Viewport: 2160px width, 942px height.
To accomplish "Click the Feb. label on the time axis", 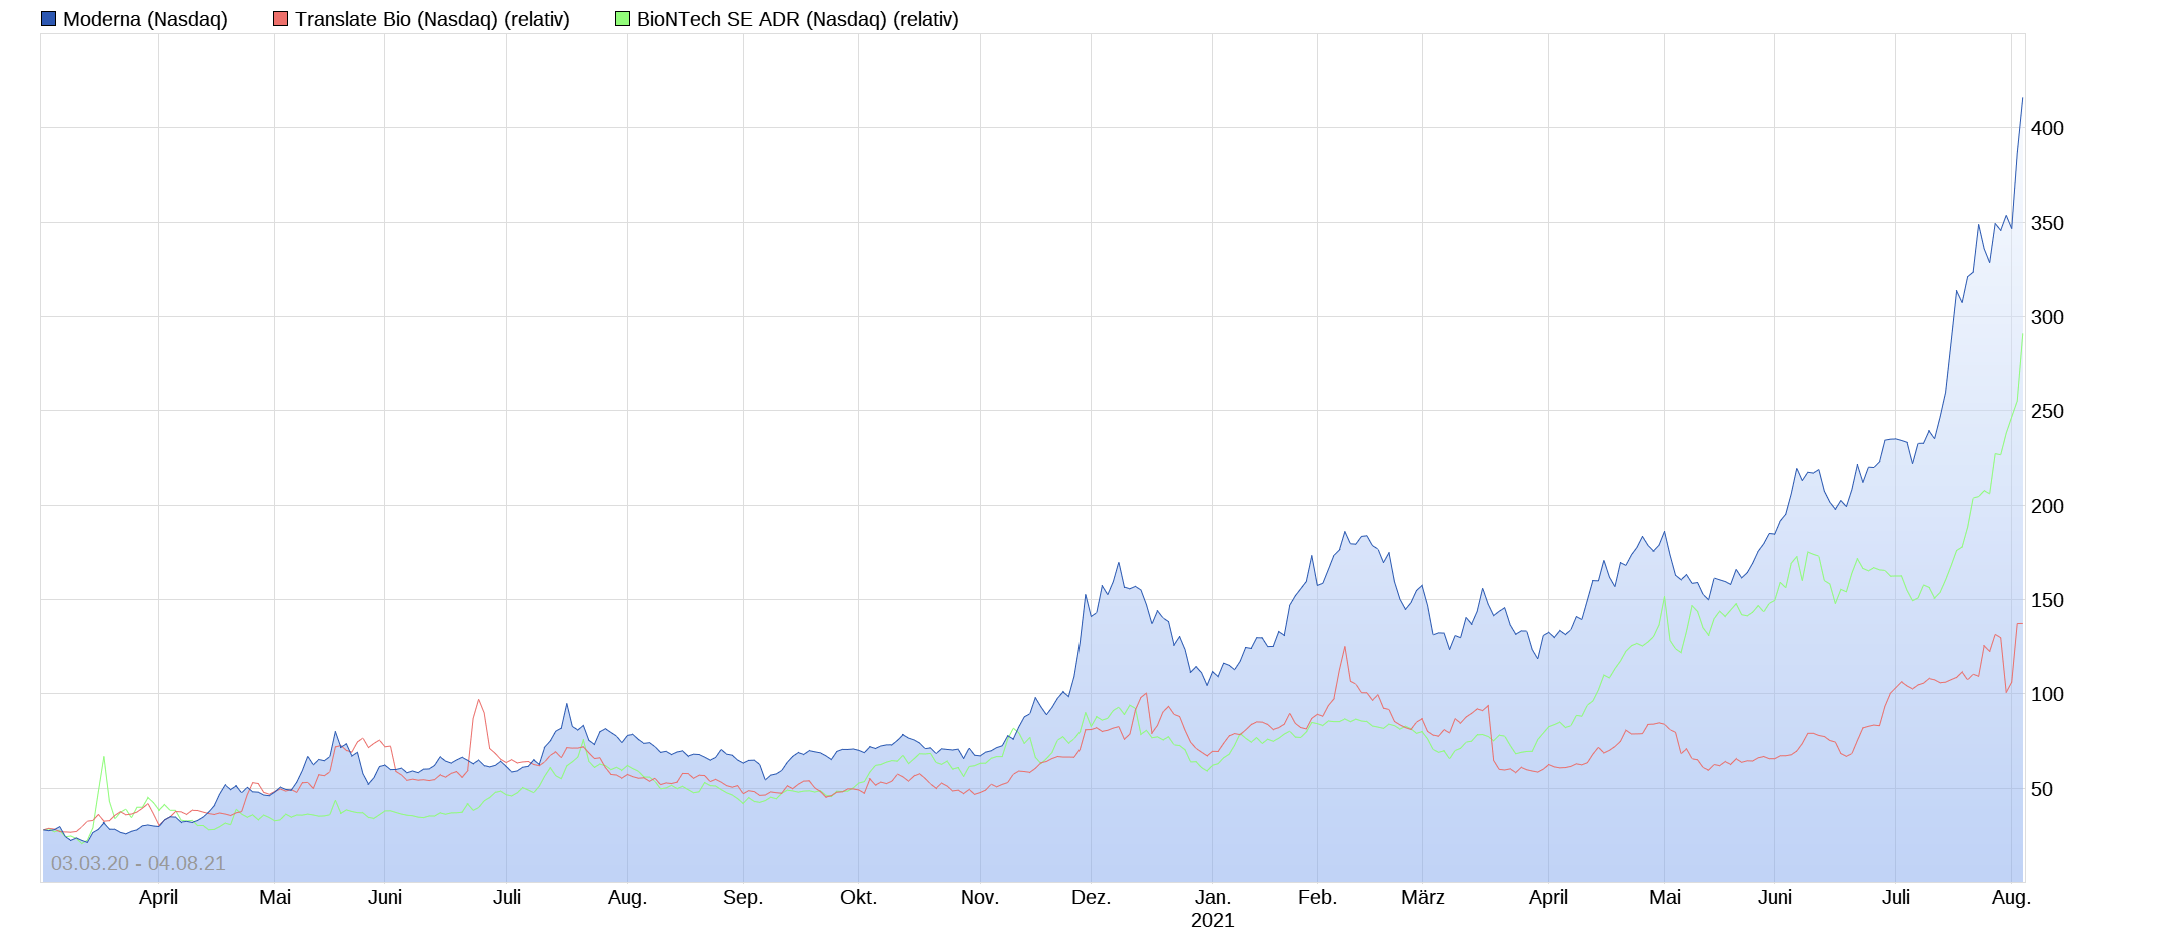I will 1317,897.
